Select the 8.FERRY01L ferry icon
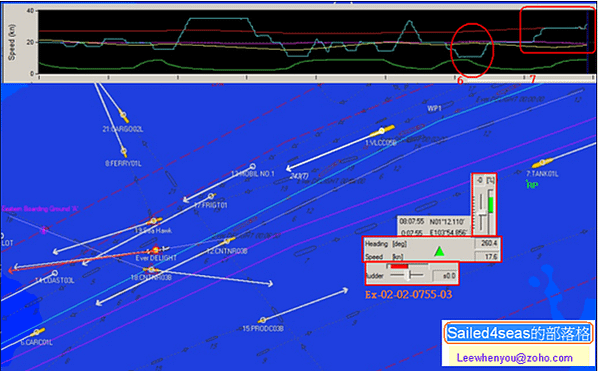598x371 pixels. (x=124, y=151)
